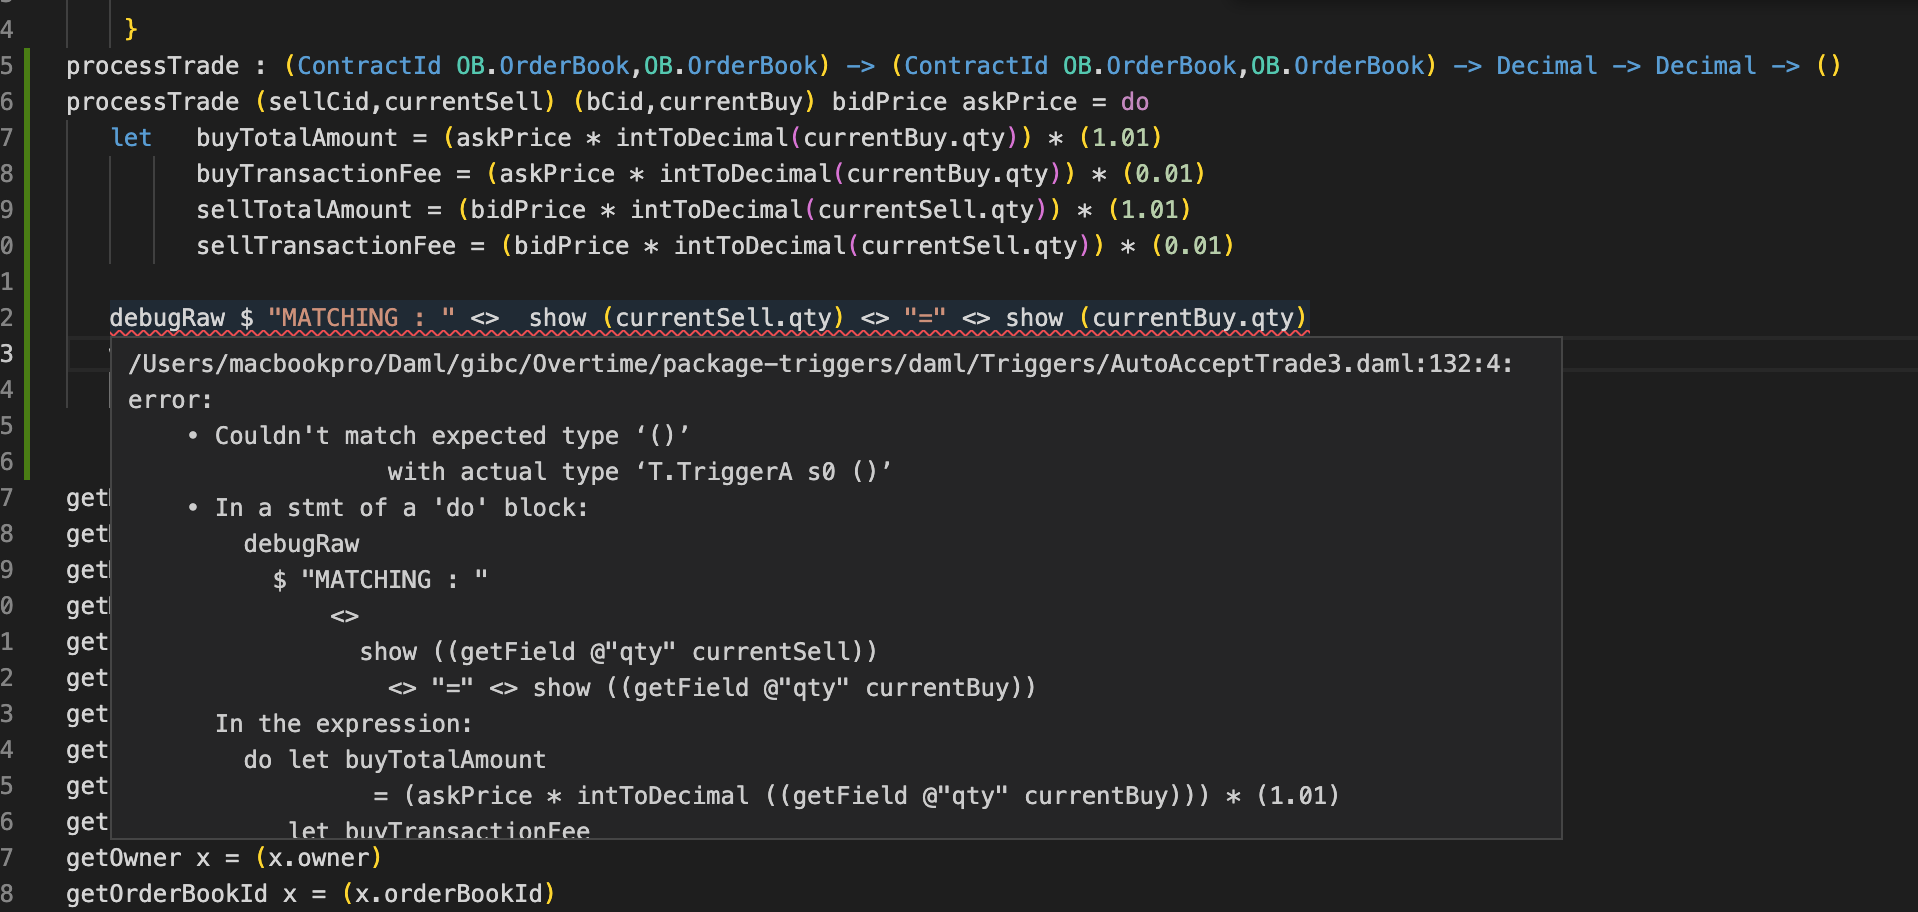Click the sellTransactionFee variable name
Image resolution: width=1918 pixels, height=912 pixels.
tap(325, 246)
